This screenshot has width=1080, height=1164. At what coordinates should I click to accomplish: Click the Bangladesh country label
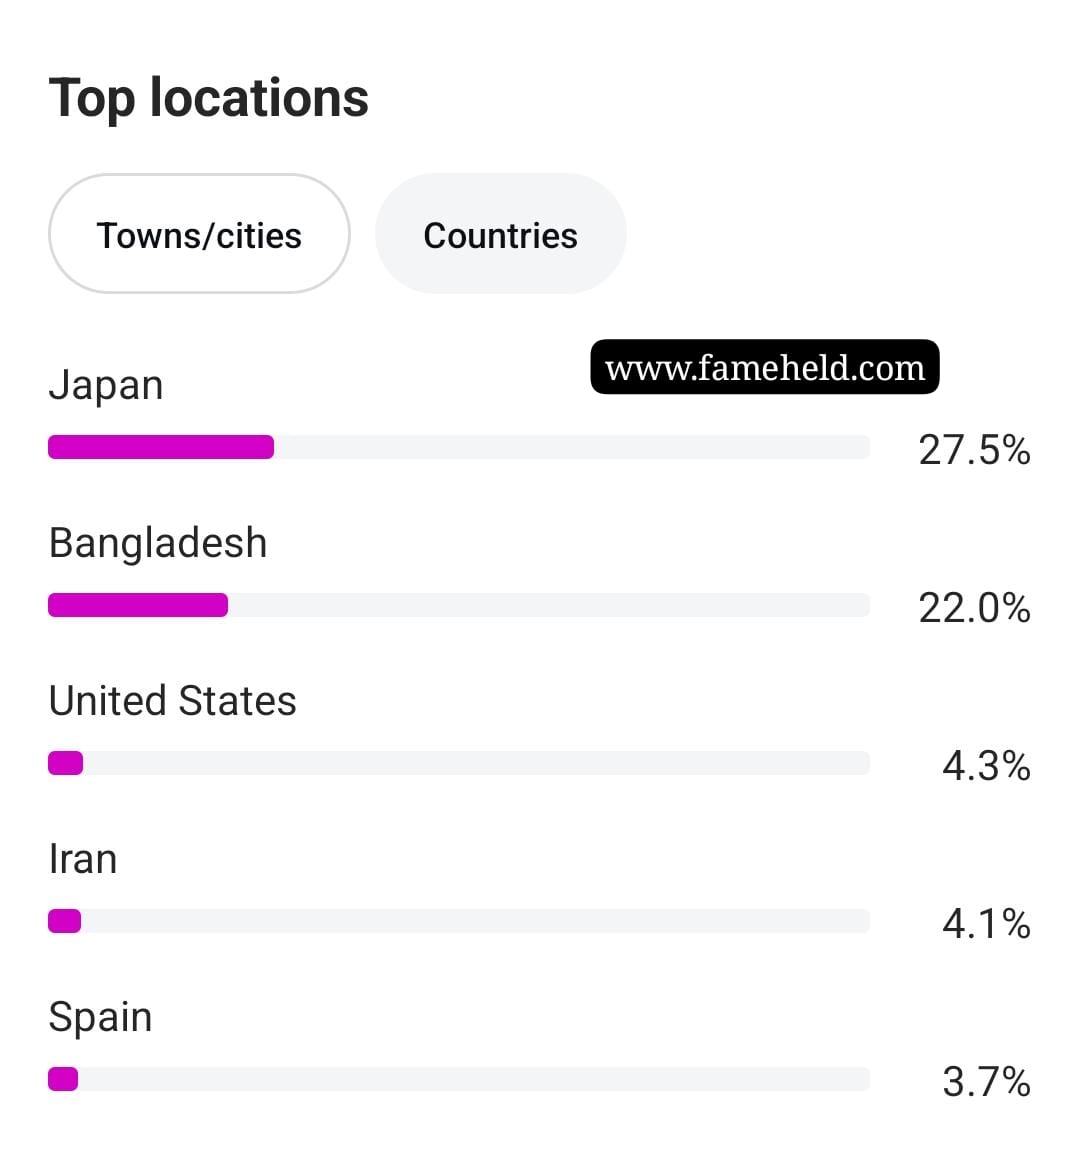click(157, 543)
